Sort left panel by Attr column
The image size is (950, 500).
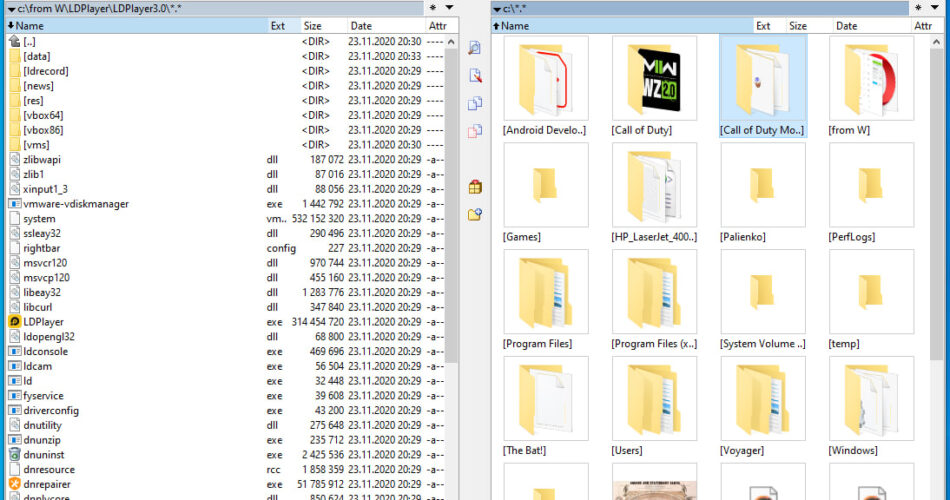pos(441,25)
